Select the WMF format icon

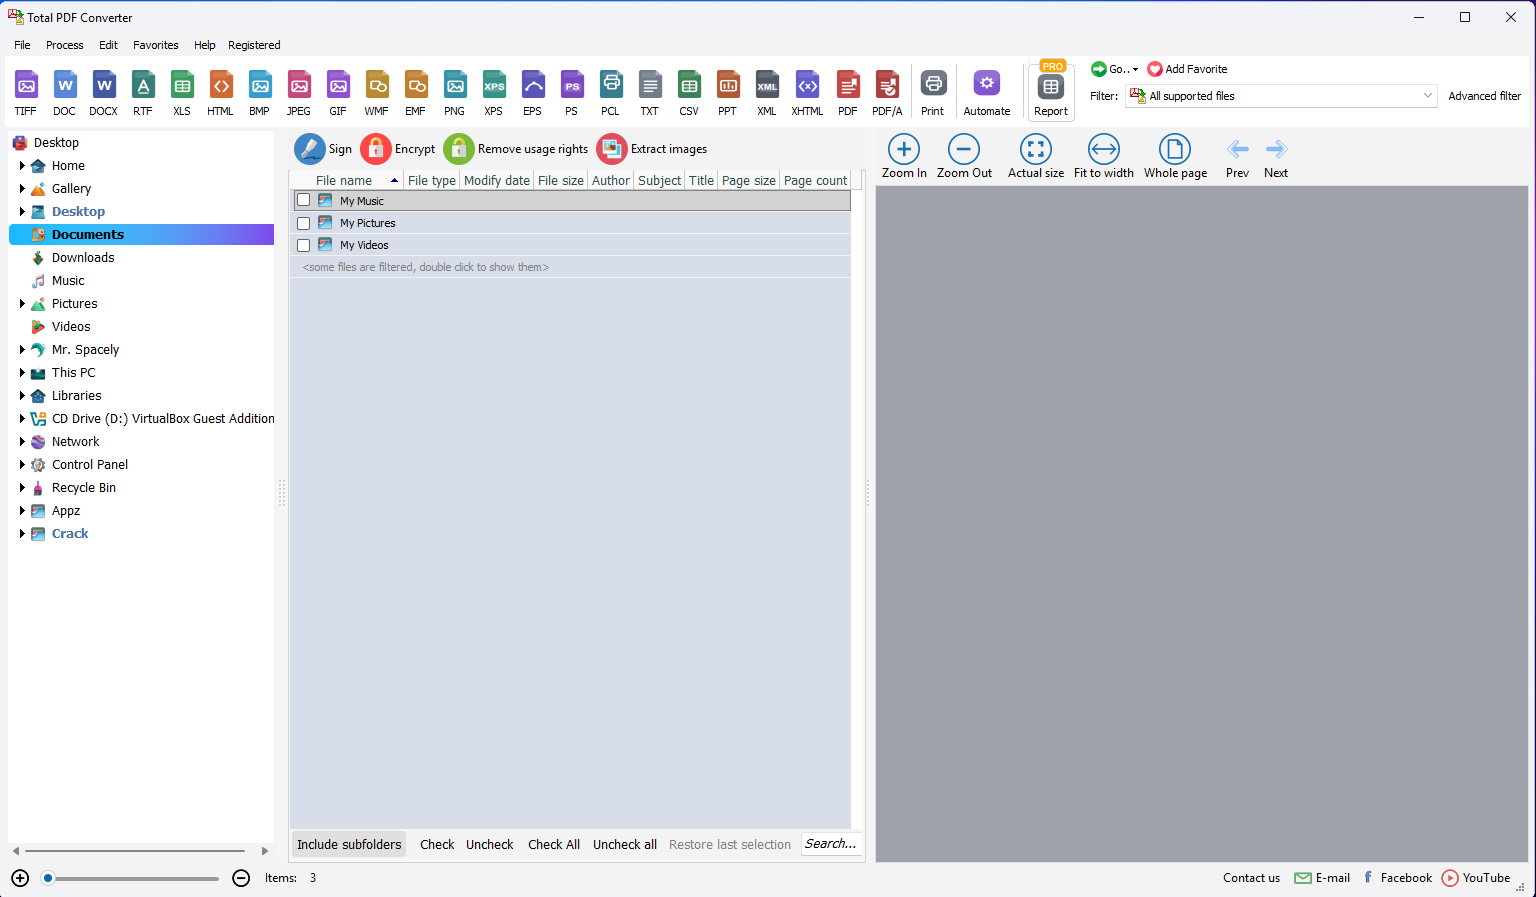(x=377, y=94)
